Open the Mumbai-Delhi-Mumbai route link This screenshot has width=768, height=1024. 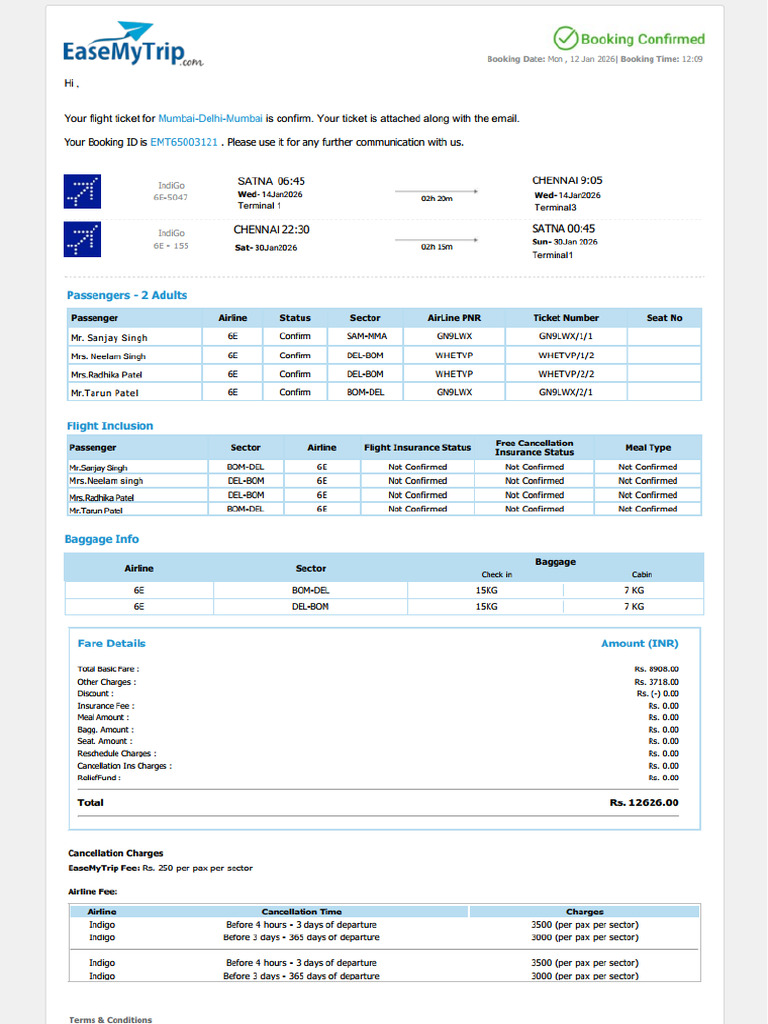(210, 118)
